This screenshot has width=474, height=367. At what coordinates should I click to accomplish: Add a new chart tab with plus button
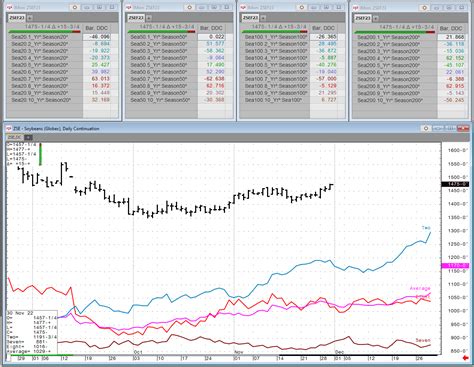29,137
